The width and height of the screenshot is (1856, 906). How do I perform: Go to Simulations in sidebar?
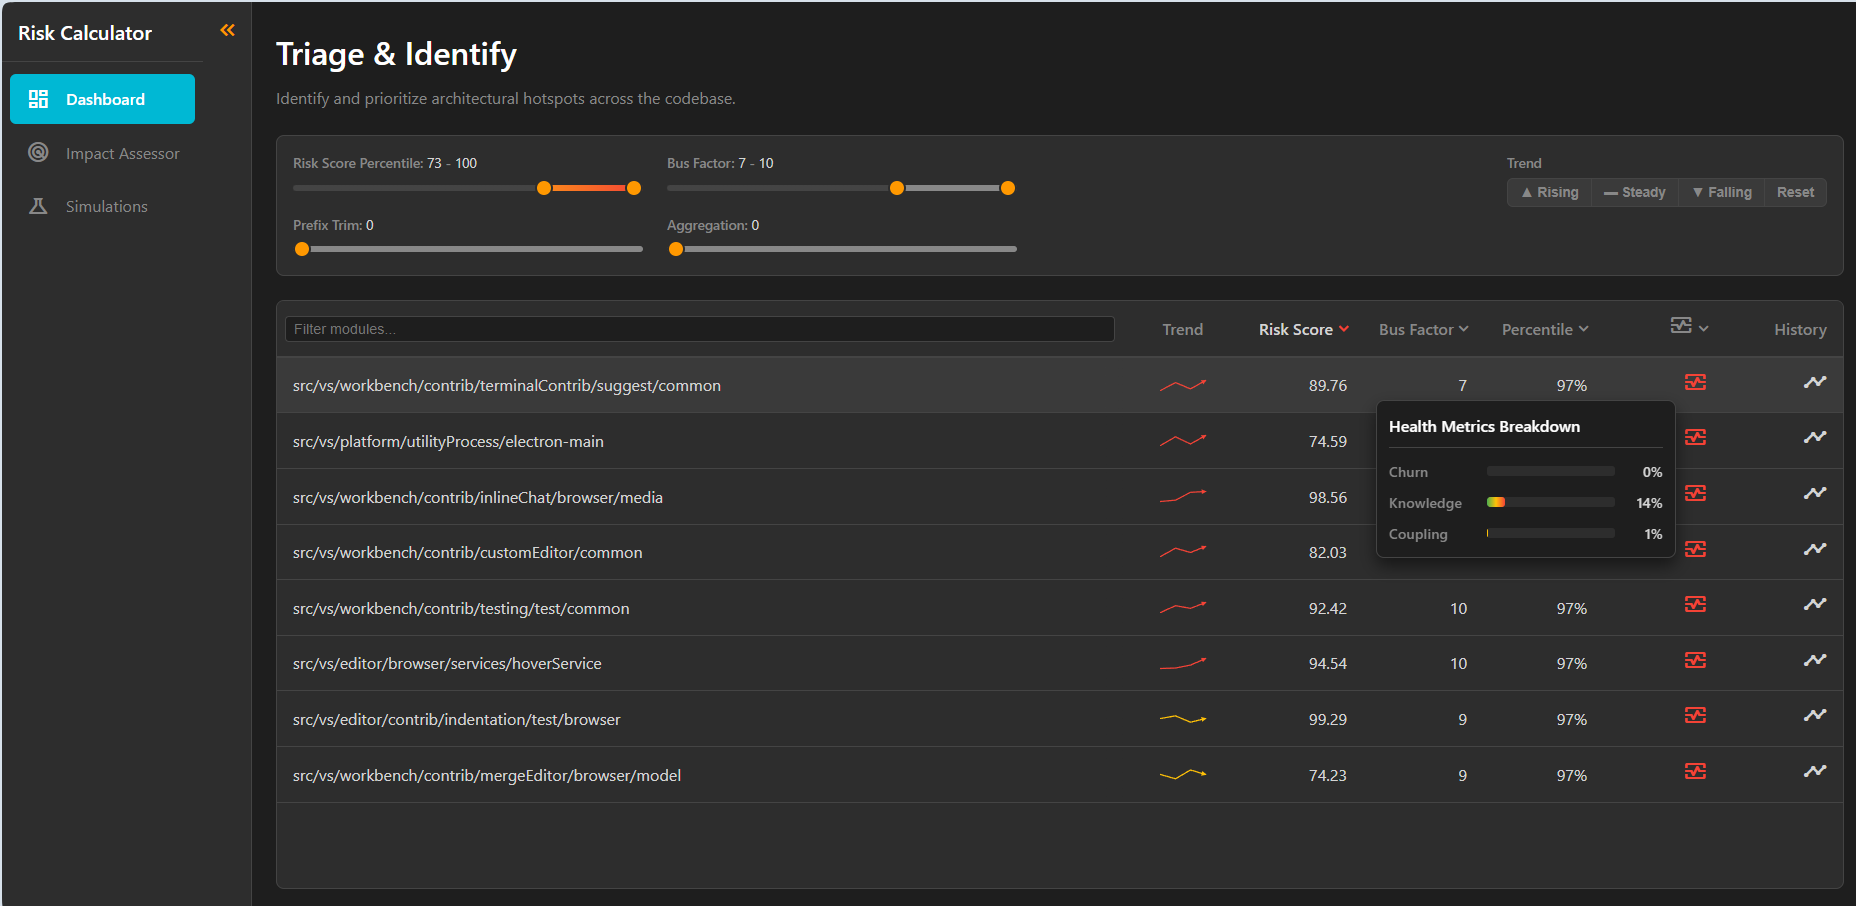coord(106,206)
